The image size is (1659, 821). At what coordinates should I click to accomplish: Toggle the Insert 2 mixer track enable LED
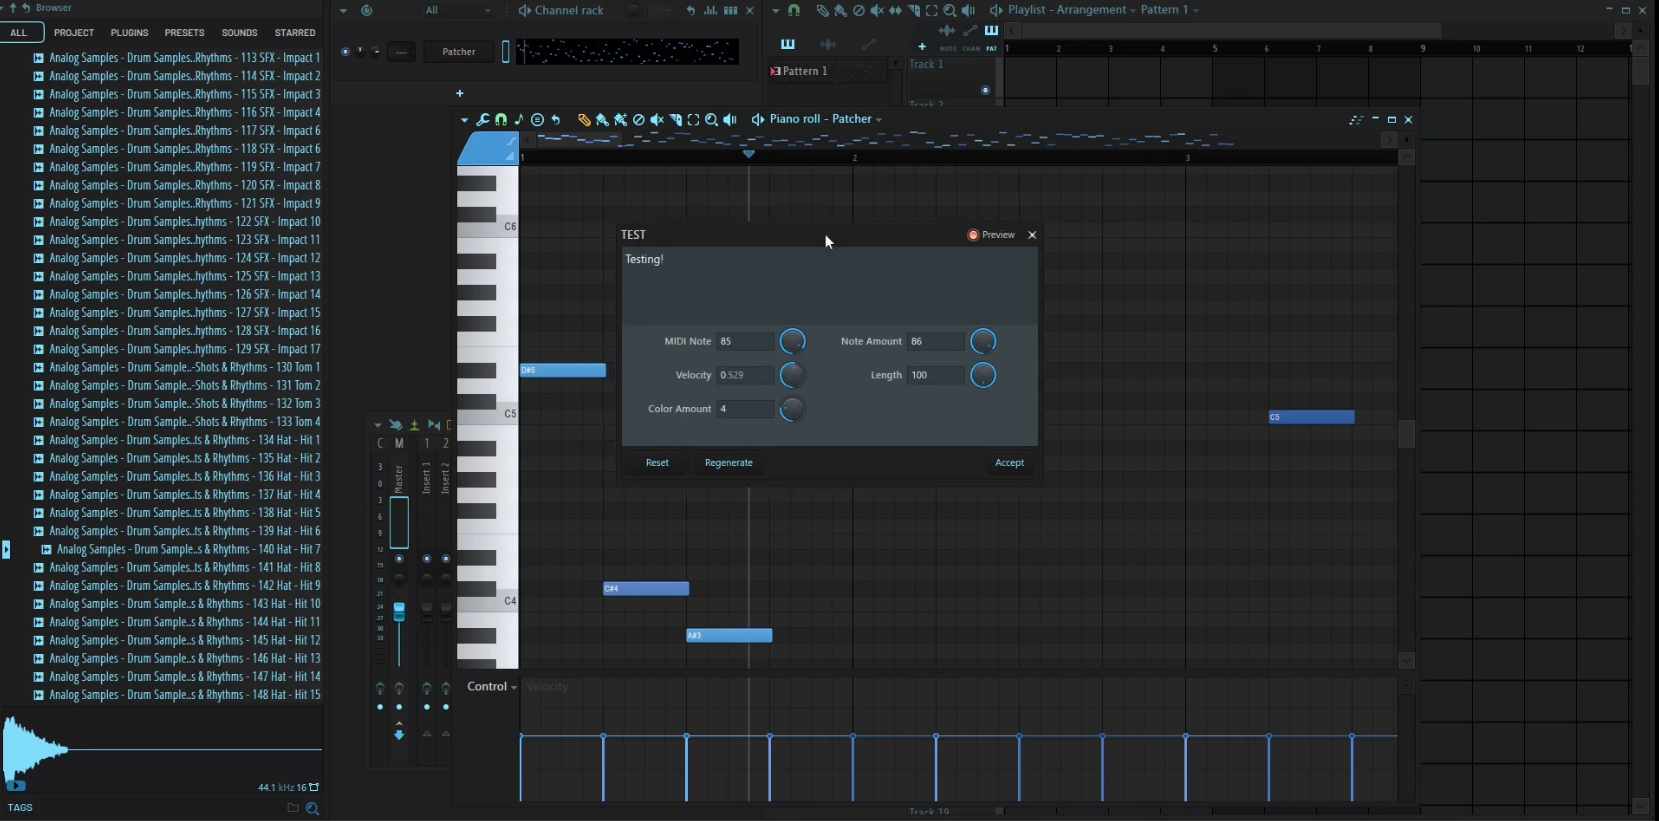coord(446,559)
